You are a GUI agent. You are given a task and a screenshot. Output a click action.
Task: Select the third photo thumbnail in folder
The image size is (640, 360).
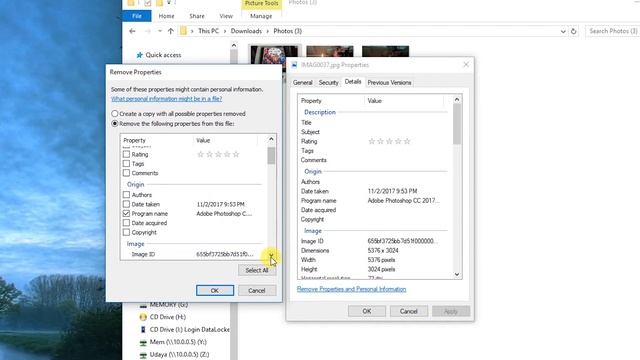385,52
